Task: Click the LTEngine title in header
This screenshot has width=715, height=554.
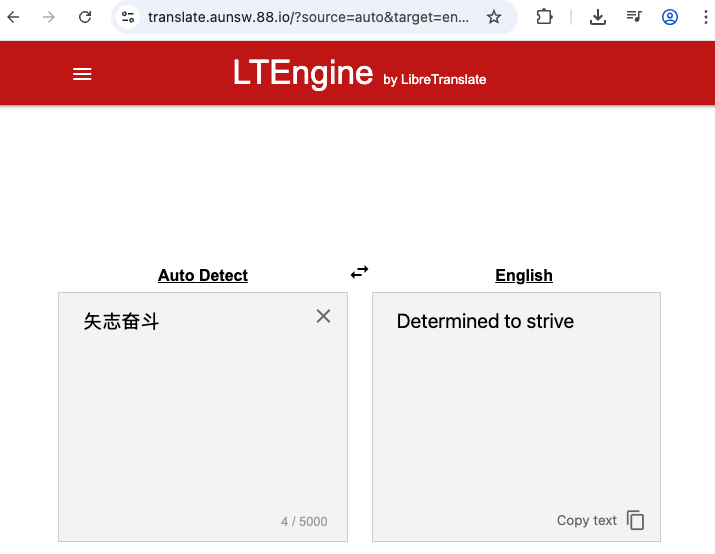Action: [x=302, y=73]
